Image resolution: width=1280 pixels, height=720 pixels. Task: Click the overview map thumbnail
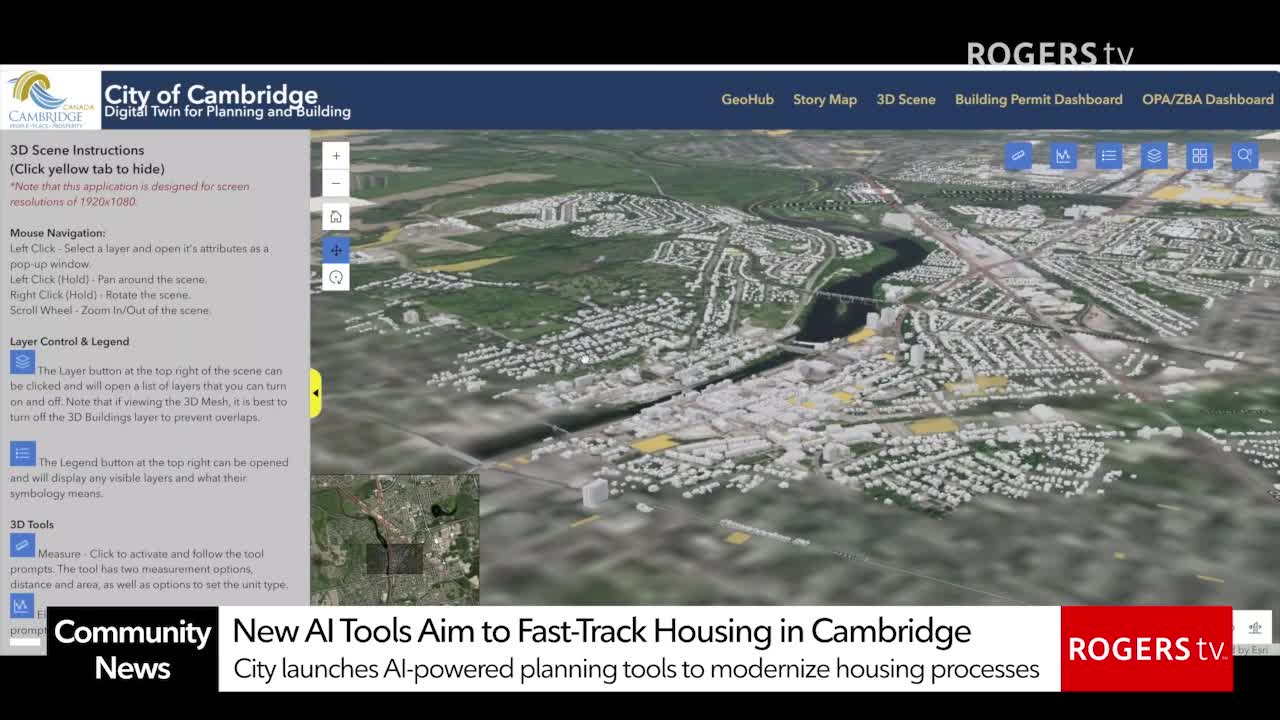395,540
